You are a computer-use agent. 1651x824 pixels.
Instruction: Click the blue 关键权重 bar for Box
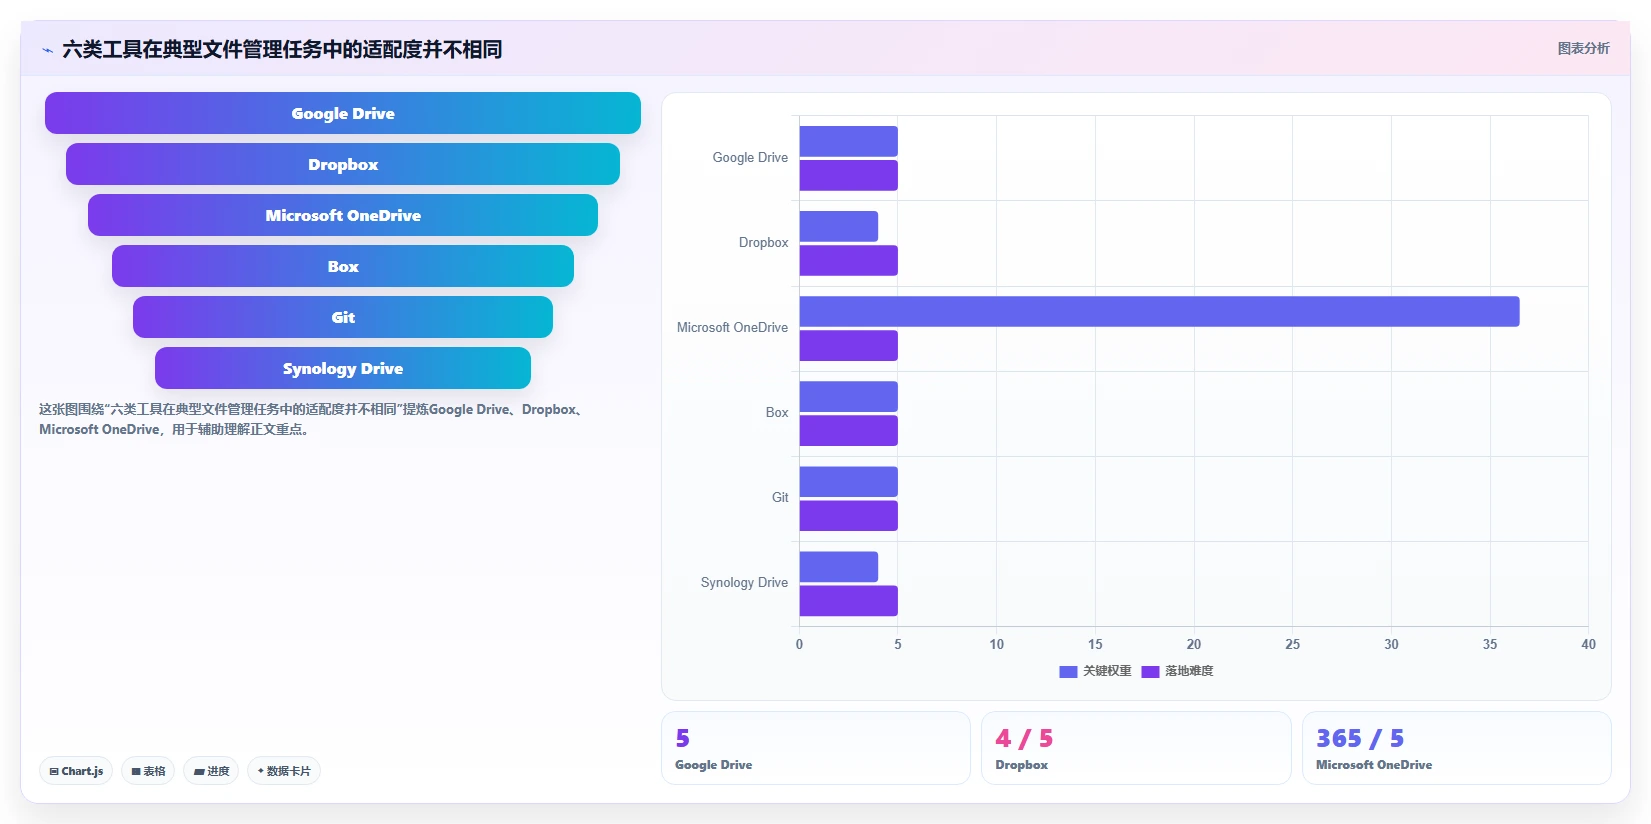[x=848, y=396]
